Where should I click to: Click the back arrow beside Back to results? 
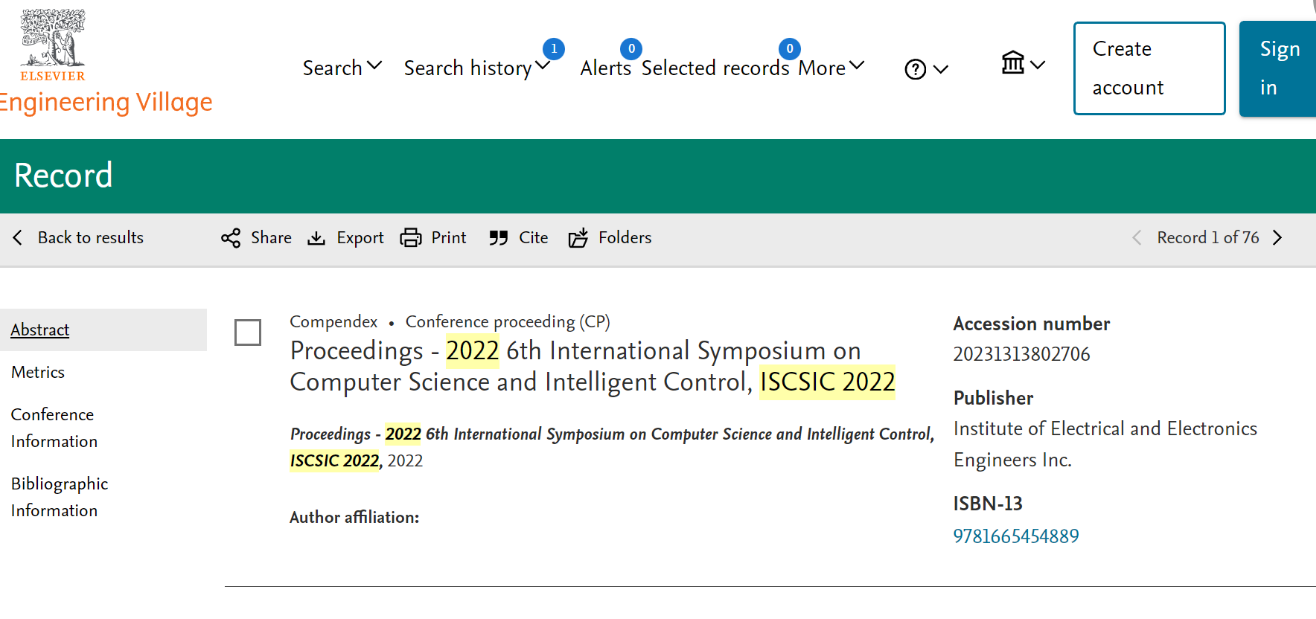pos(17,237)
